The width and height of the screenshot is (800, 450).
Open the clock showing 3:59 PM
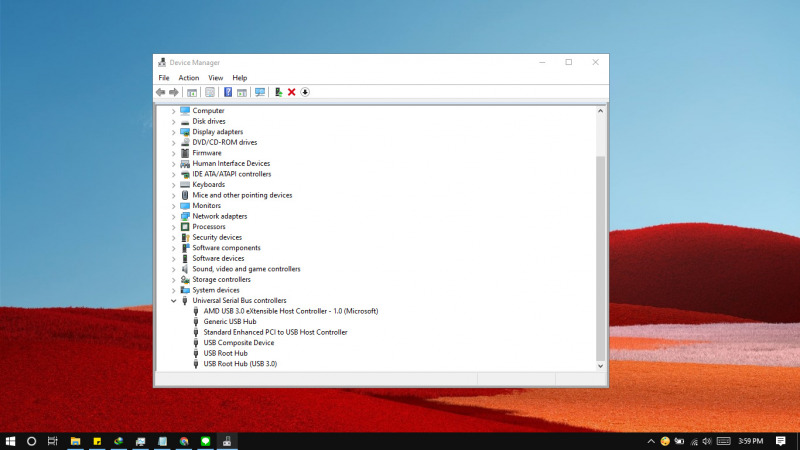pos(751,441)
